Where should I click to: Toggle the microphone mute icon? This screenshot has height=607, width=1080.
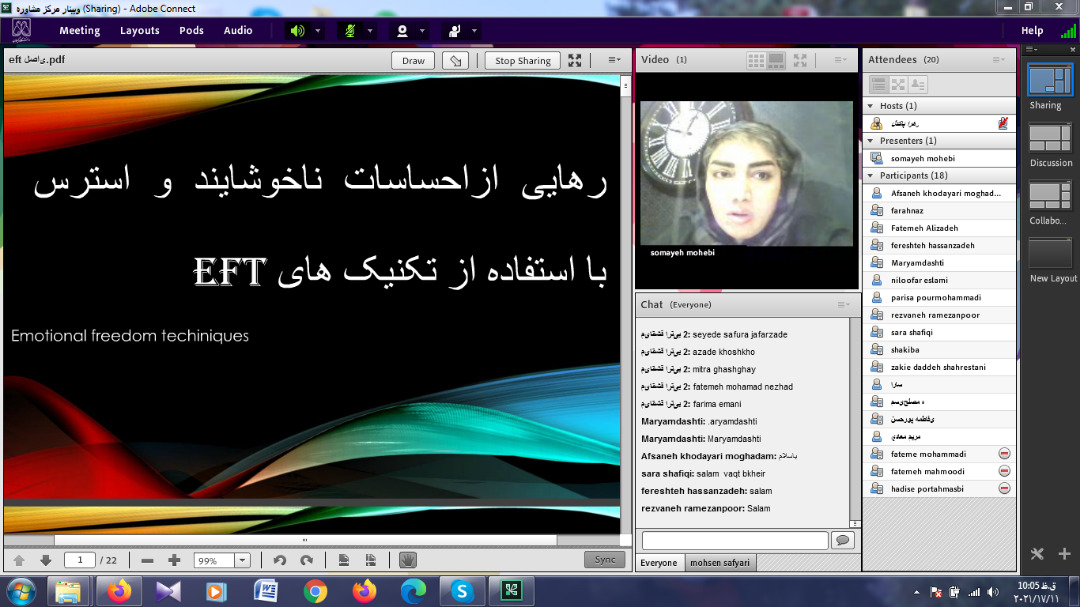350,31
